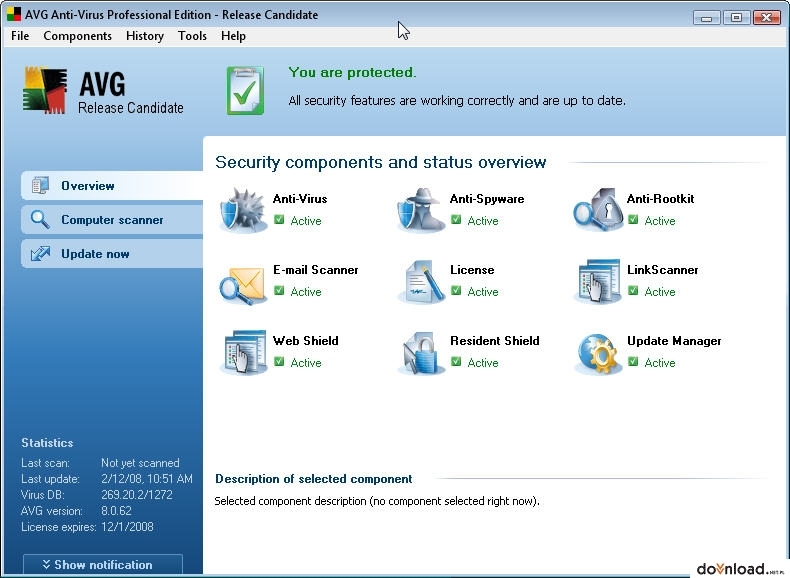
Task: Open the Components menu
Action: [78, 36]
